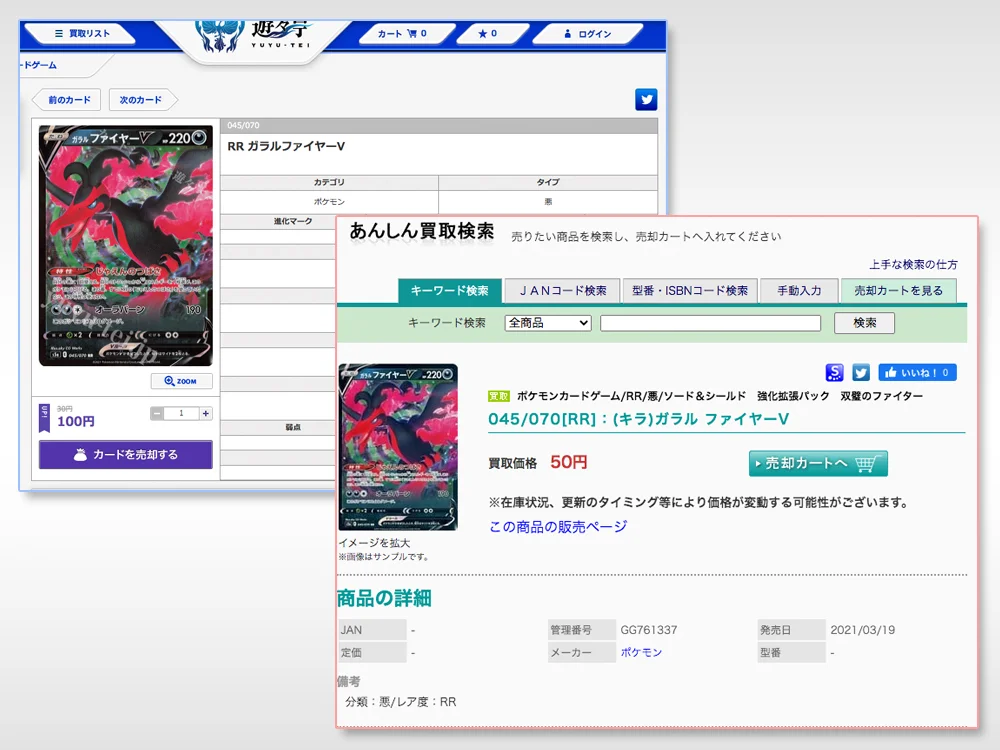
Task: Increase quantity with plus button
Action: [205, 413]
